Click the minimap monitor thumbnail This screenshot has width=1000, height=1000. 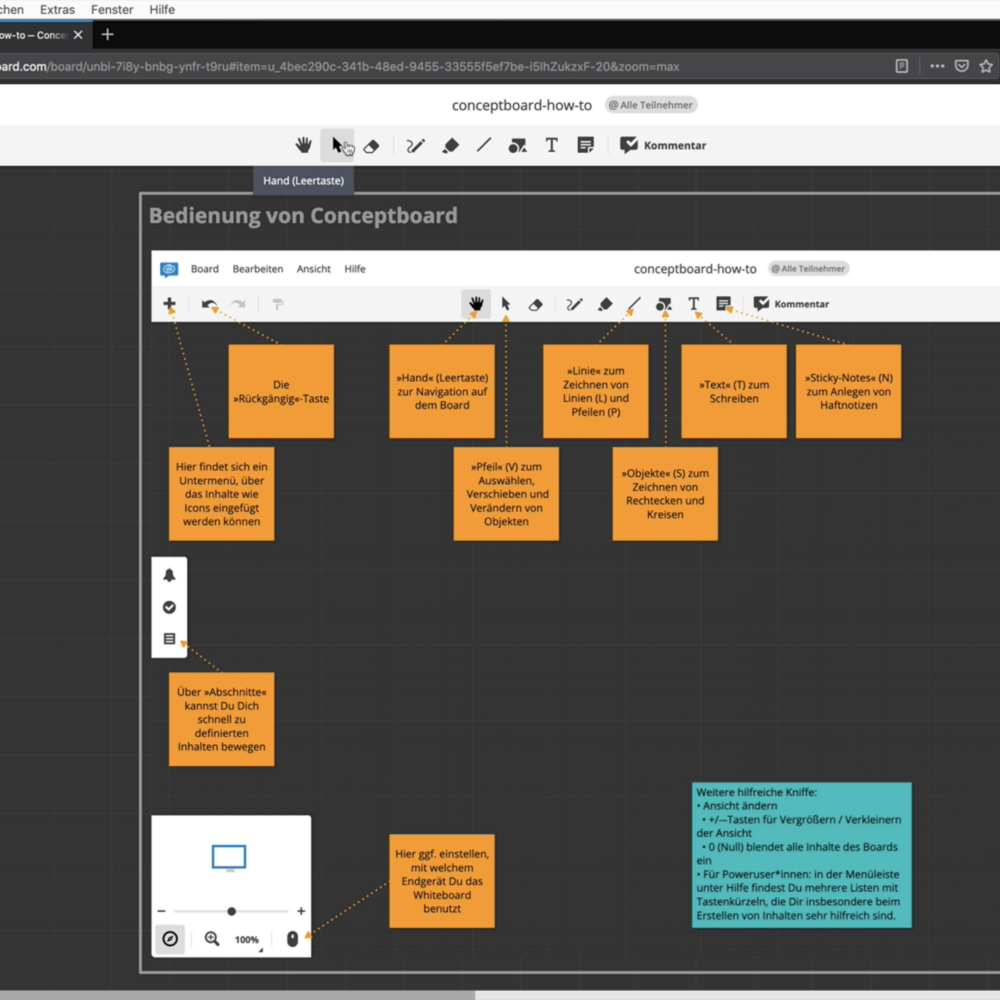229,858
